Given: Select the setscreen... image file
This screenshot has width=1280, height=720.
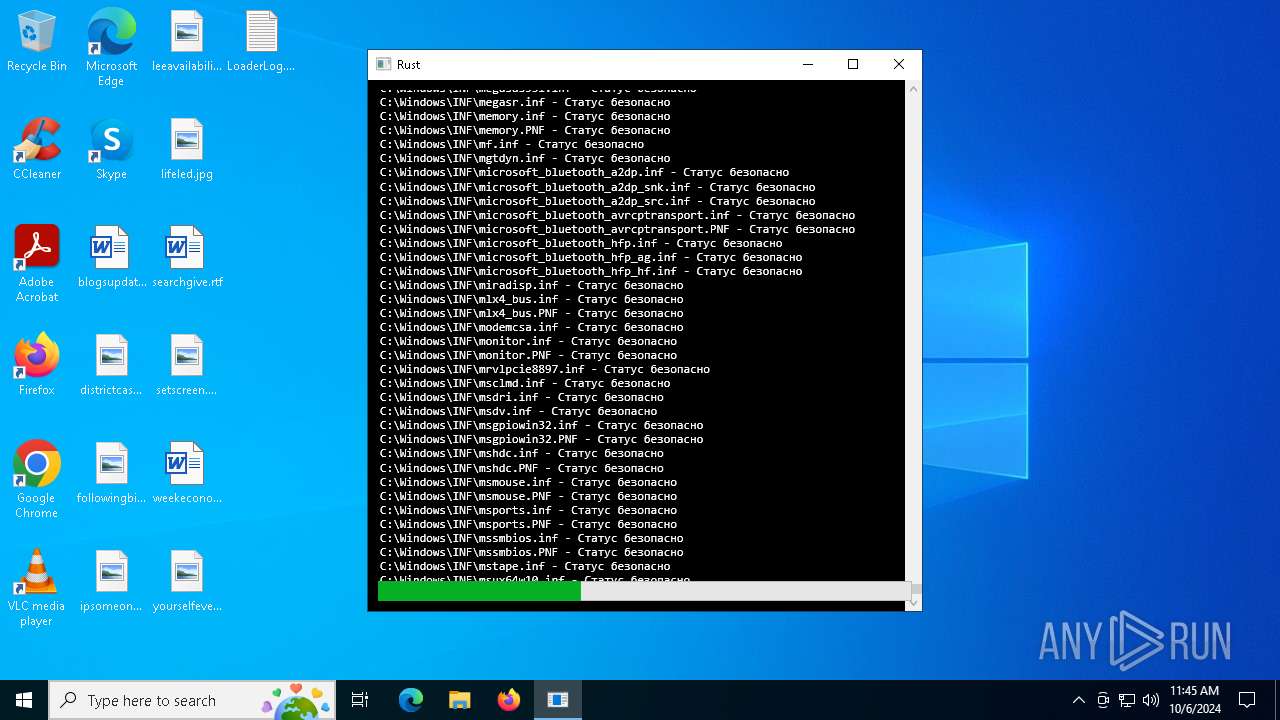Looking at the screenshot, I should [x=186, y=366].
